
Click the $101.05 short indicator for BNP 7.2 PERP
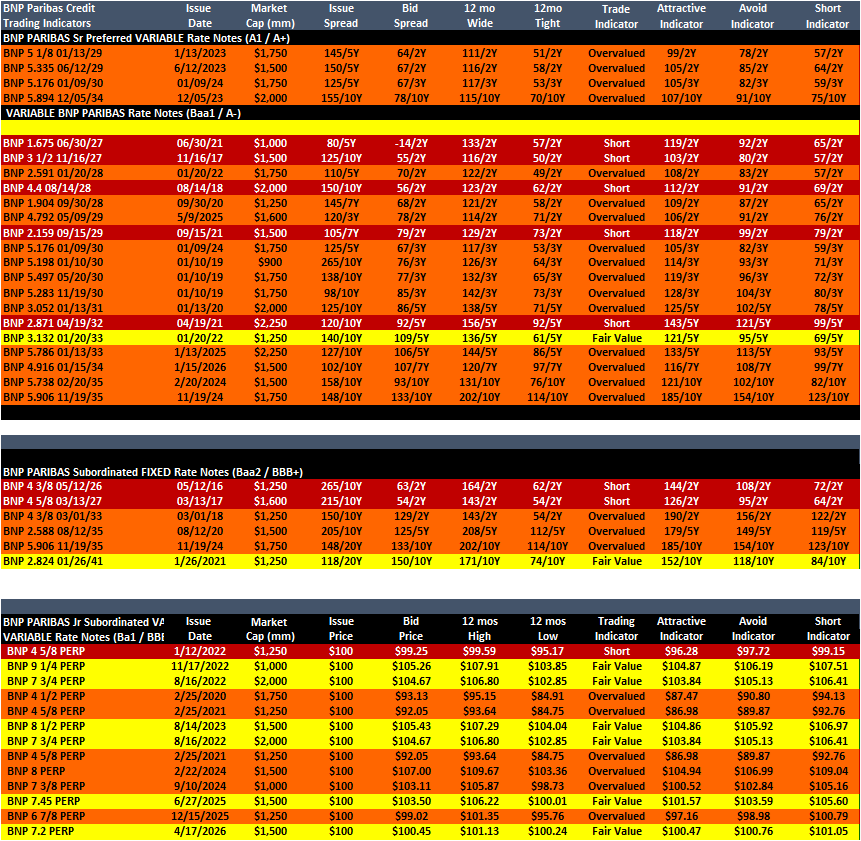[828, 832]
